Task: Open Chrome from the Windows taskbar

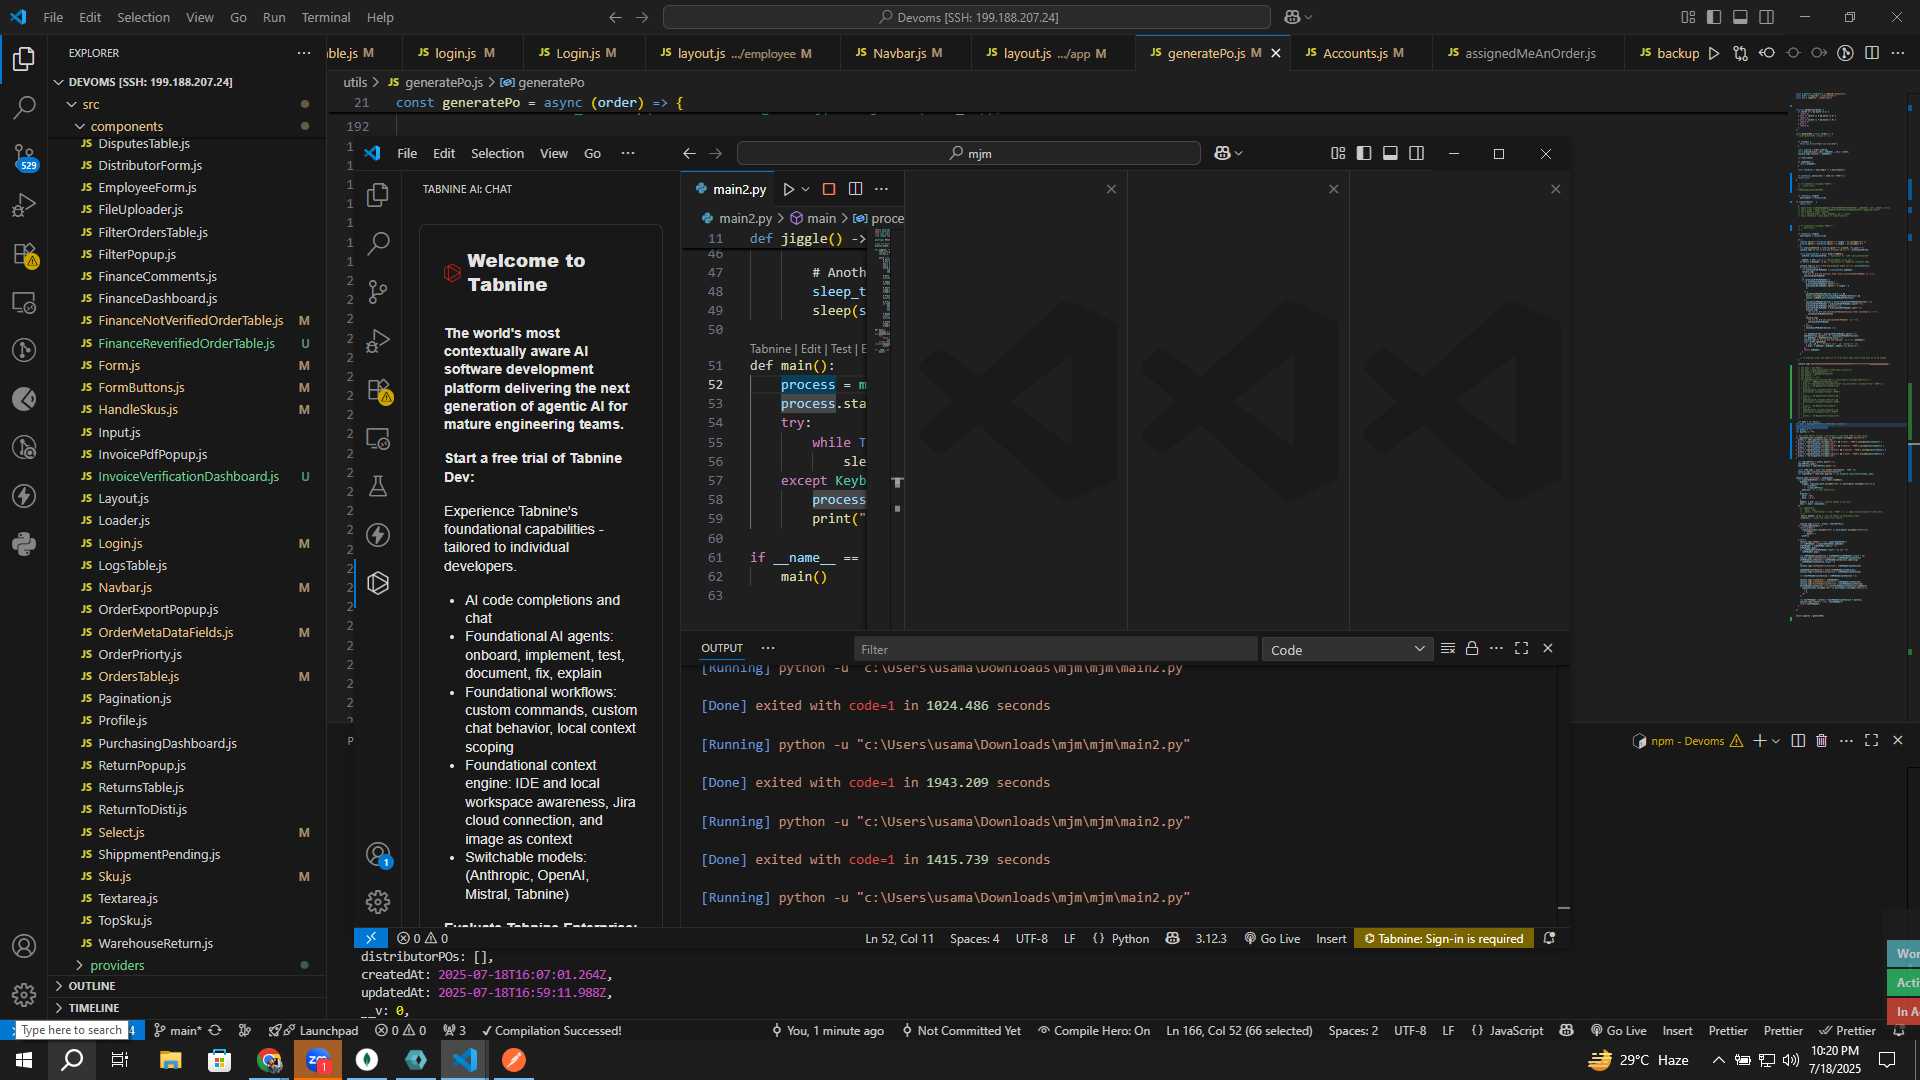Action: coord(269,1060)
